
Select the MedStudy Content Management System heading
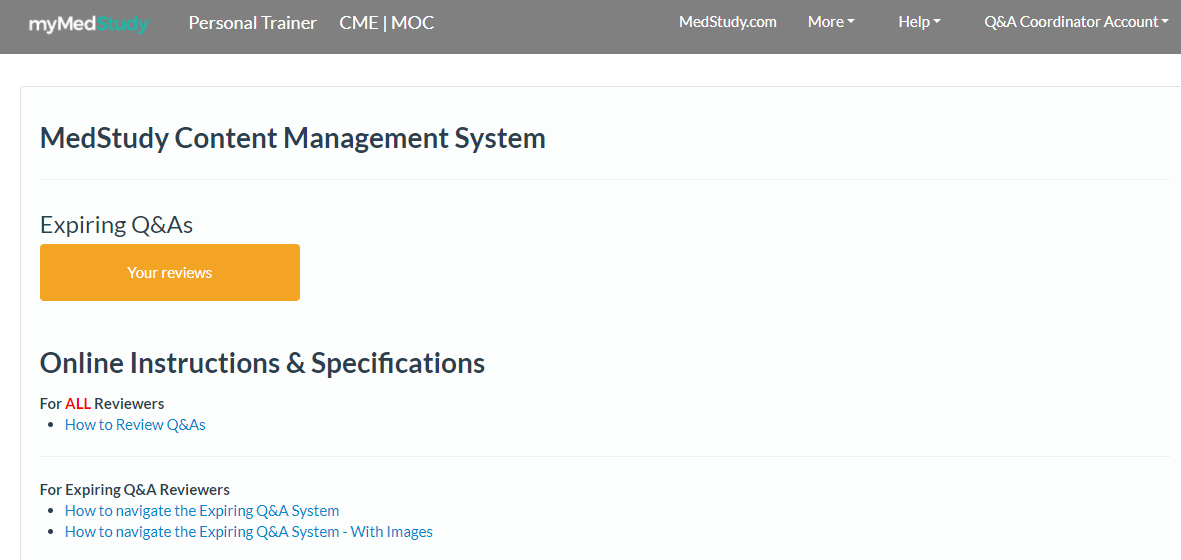[x=292, y=138]
